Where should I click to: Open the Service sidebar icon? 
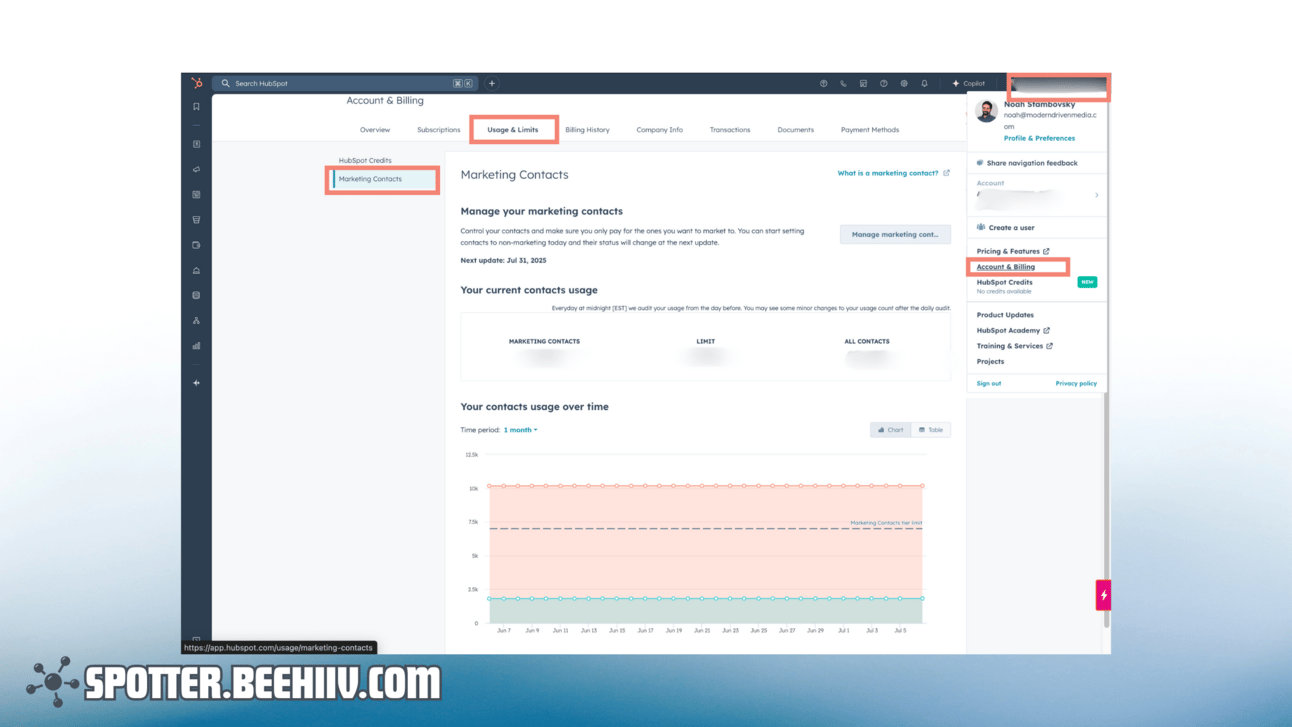pos(196,271)
